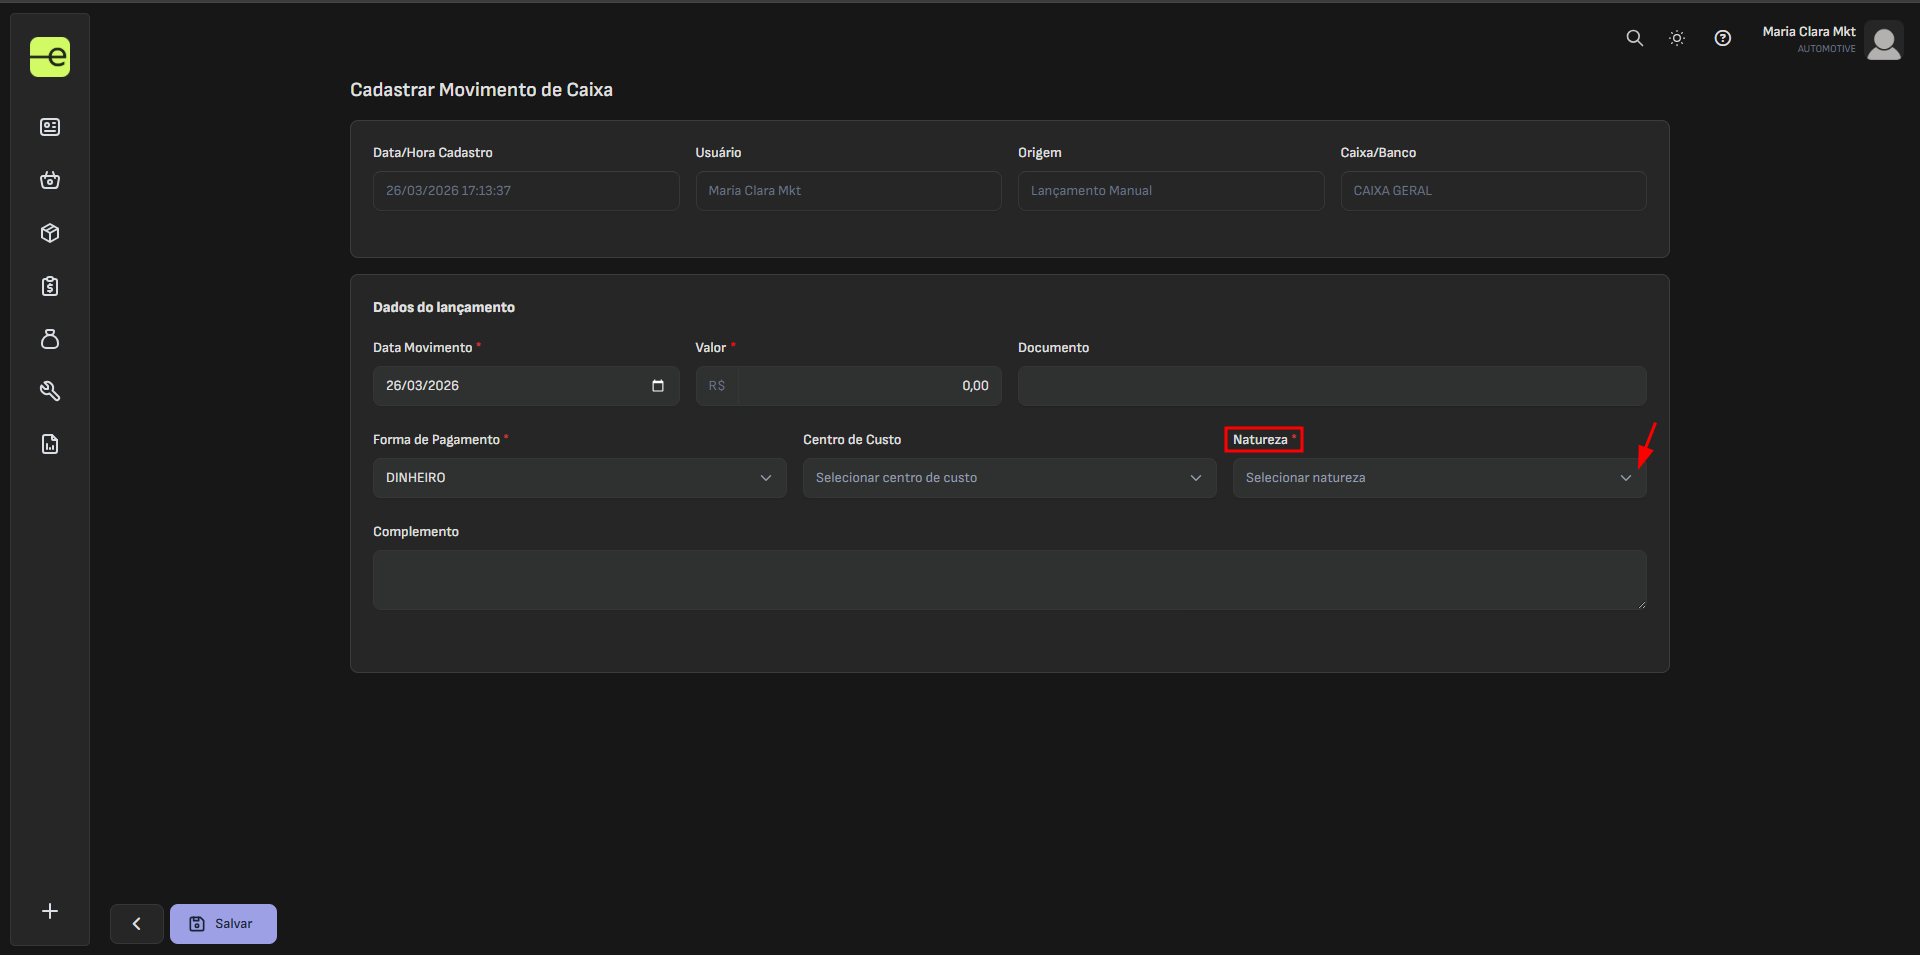Expand the Selecionar natureza dropdown
1920x955 pixels.
[1438, 478]
